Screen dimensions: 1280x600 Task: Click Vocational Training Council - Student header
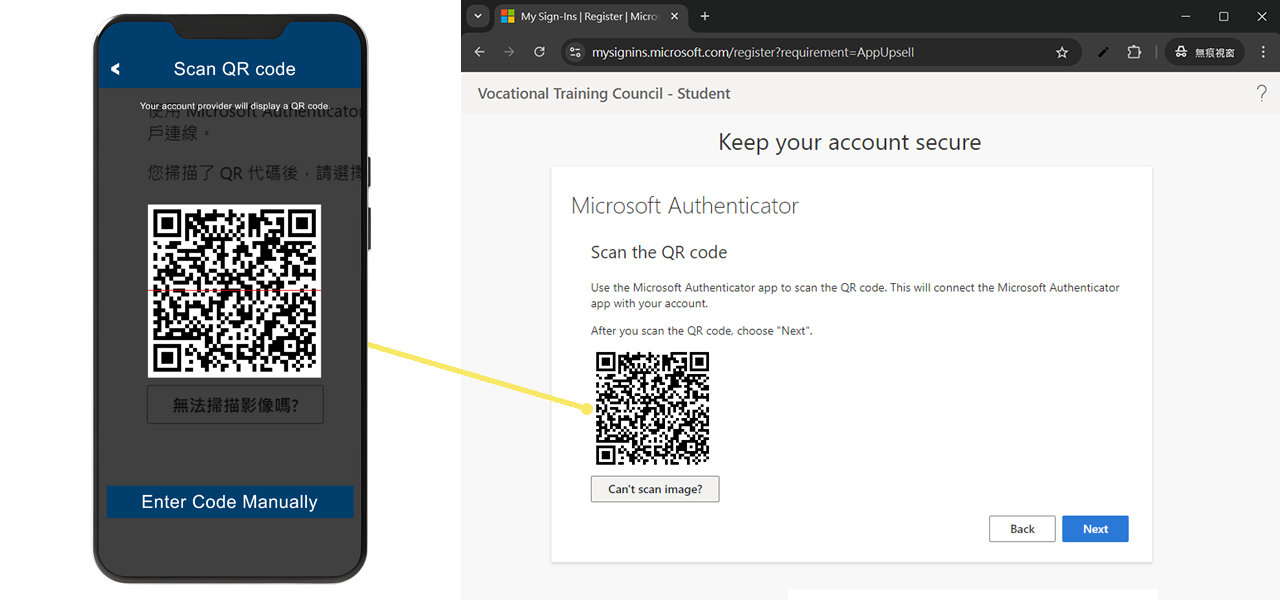coord(604,93)
